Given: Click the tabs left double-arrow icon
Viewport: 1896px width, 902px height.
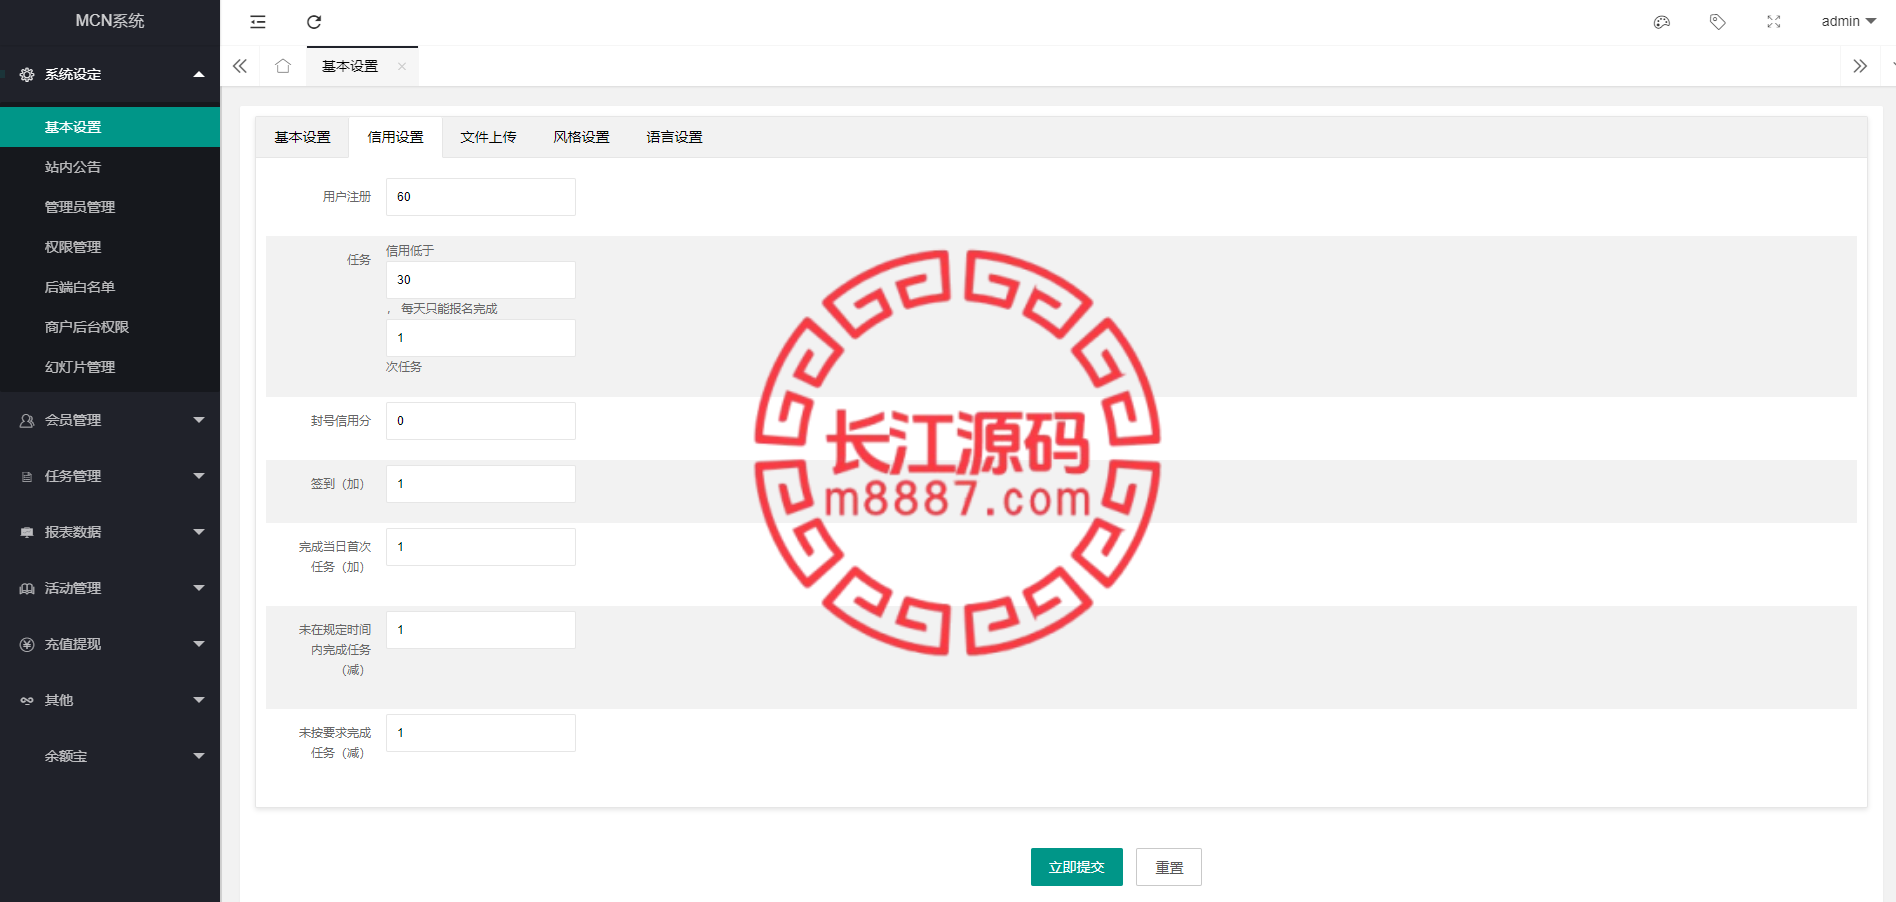Looking at the screenshot, I should [x=240, y=66].
